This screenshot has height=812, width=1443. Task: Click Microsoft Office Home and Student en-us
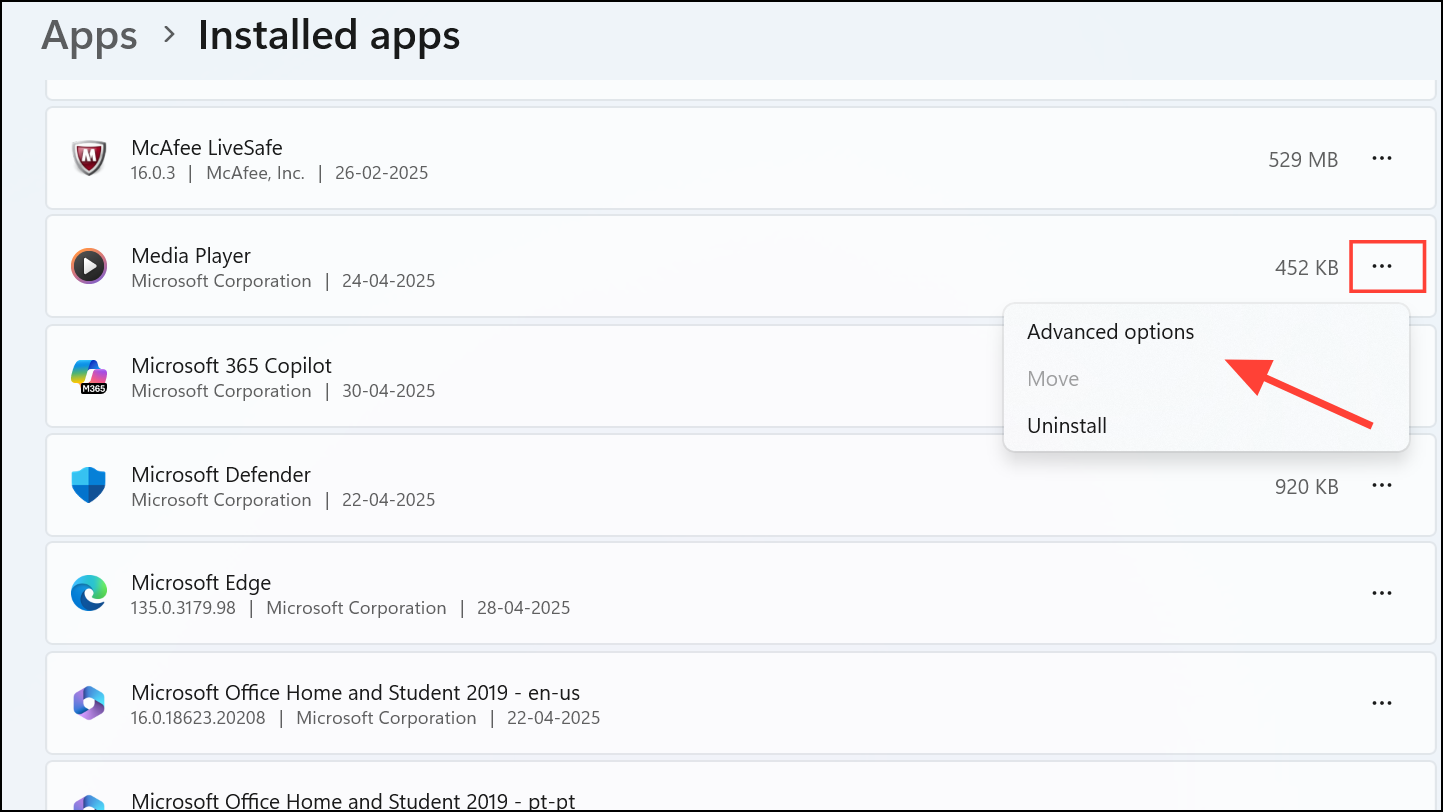[x=356, y=693]
